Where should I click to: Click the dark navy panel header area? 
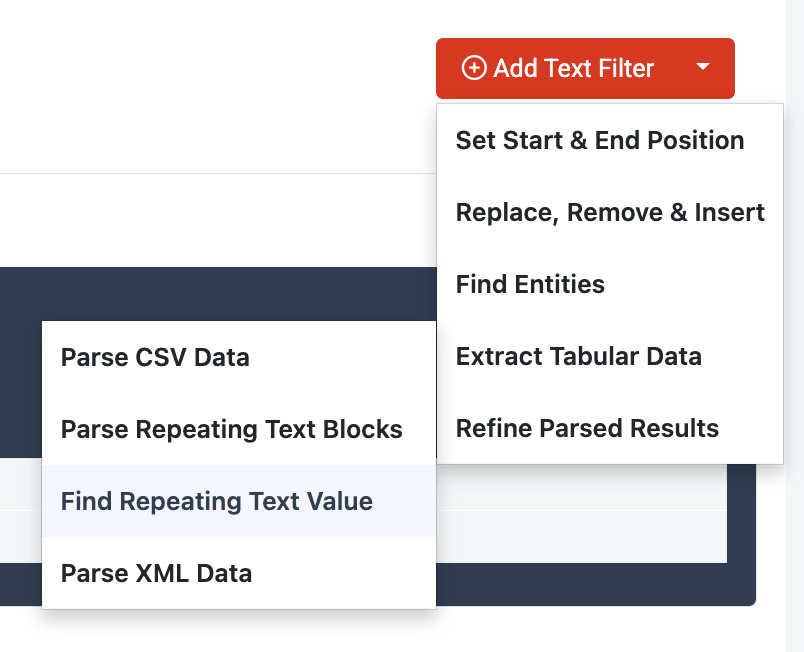tap(200, 295)
